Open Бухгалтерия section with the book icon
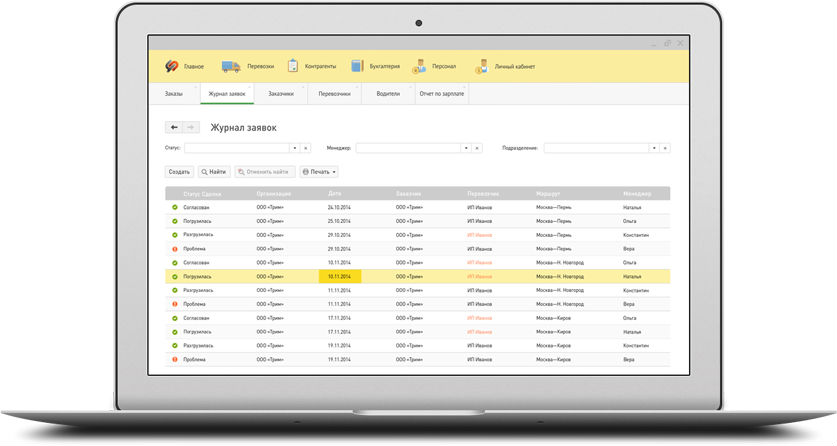This screenshot has width=837, height=446. point(357,66)
